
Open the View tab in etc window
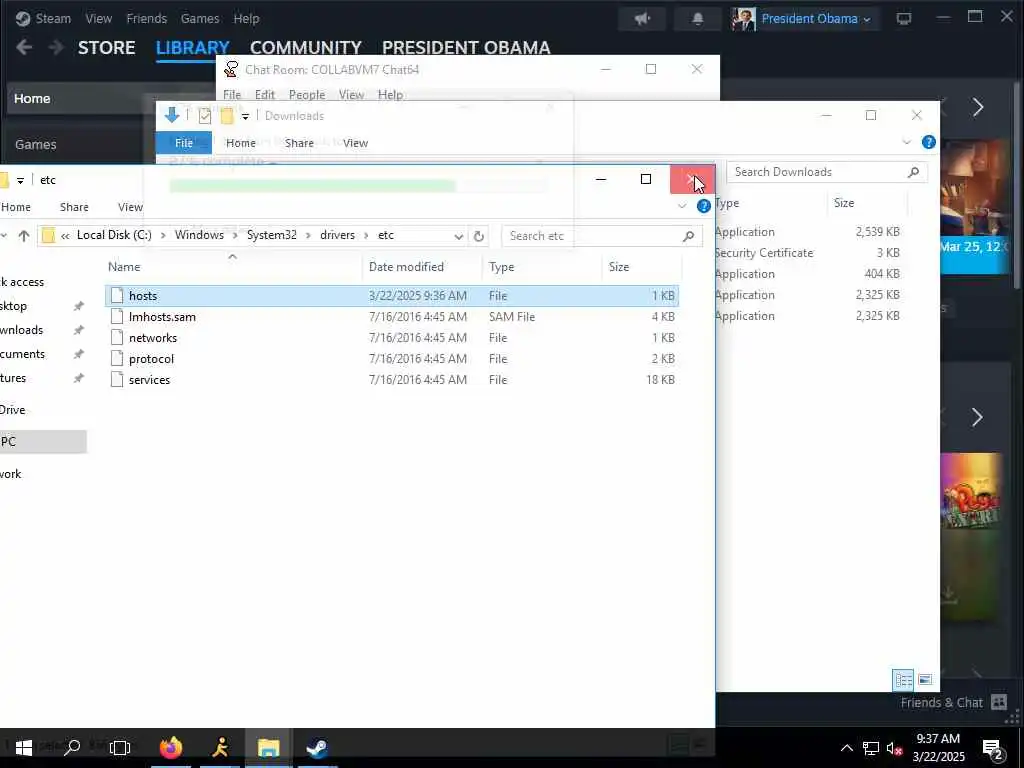(130, 207)
